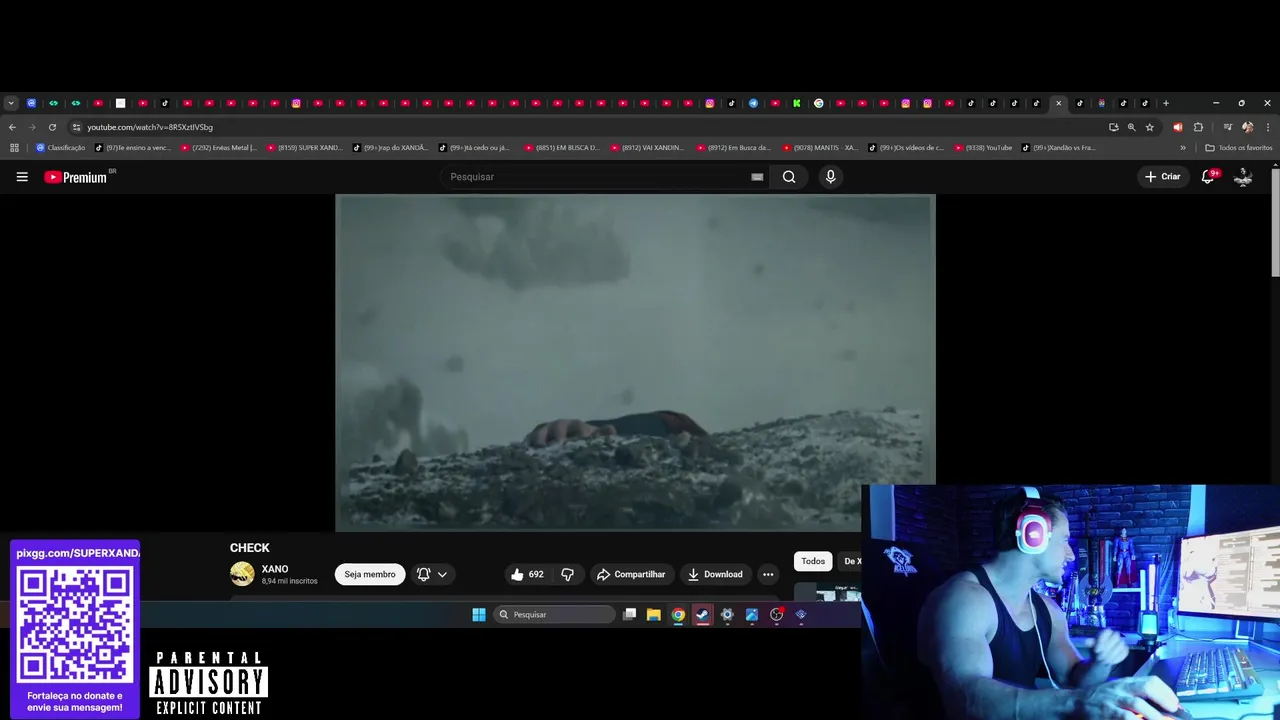Open the Enéas Metal bookmark

(x=219, y=148)
